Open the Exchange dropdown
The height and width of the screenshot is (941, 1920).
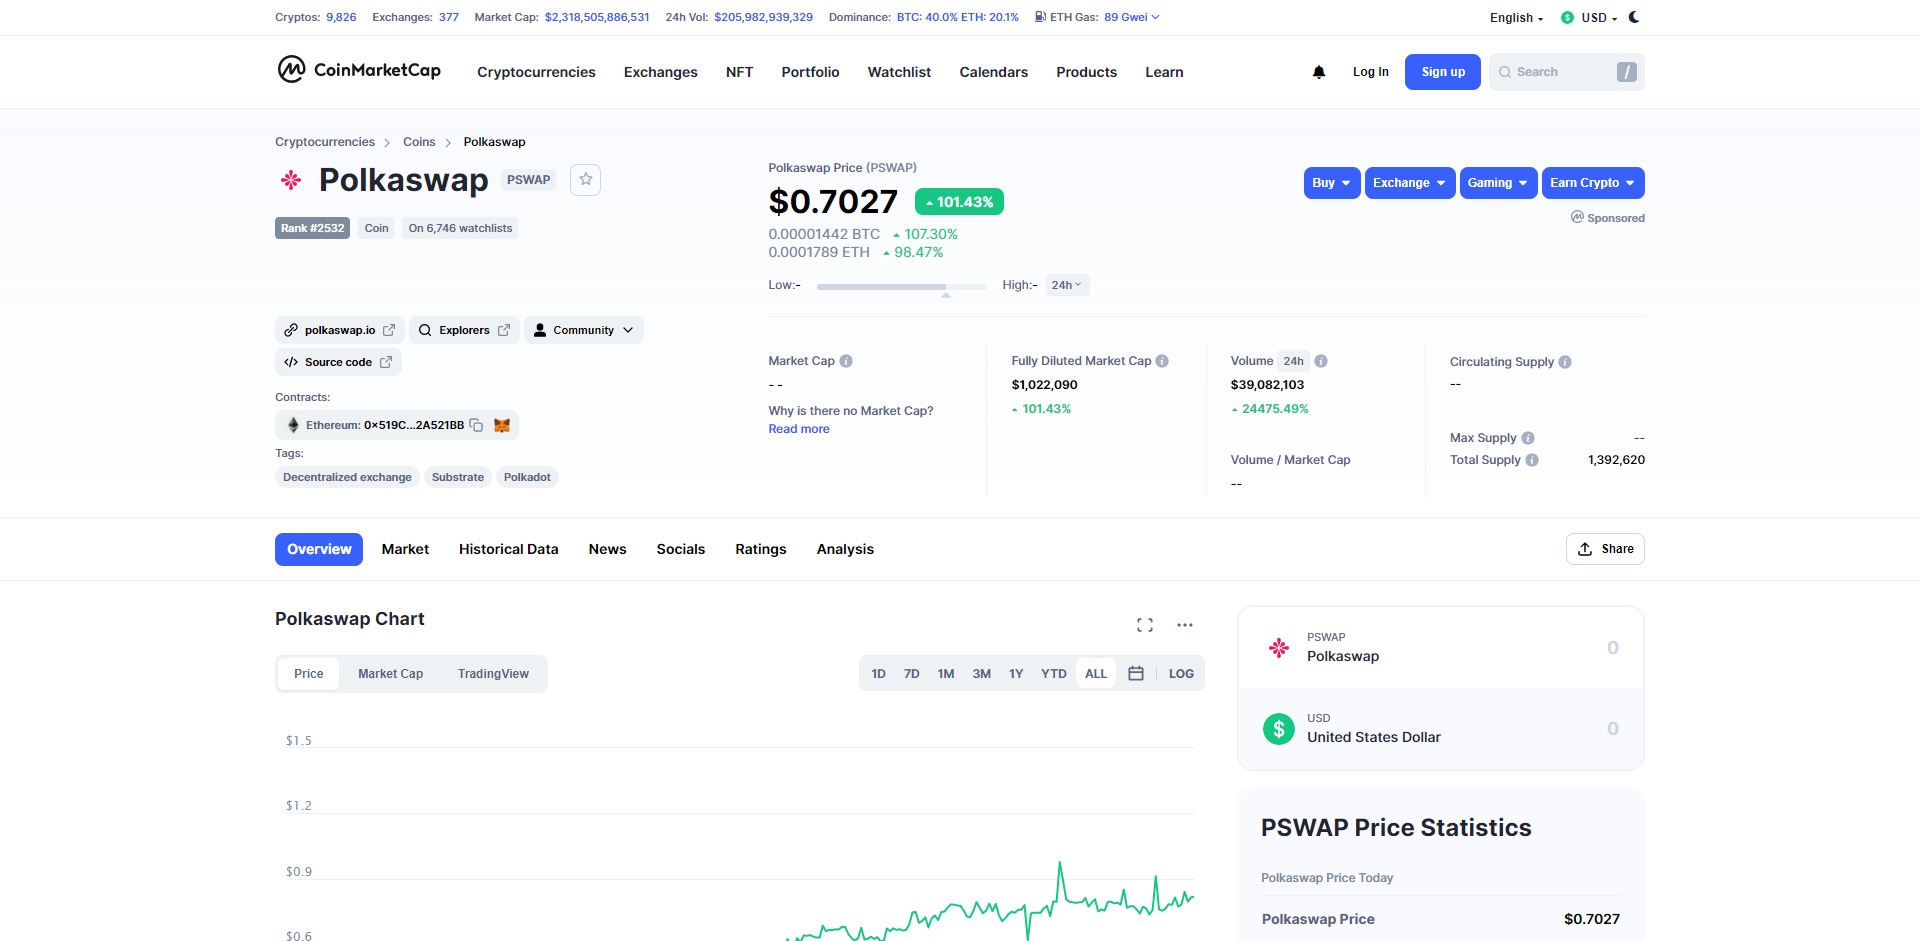[1409, 183]
